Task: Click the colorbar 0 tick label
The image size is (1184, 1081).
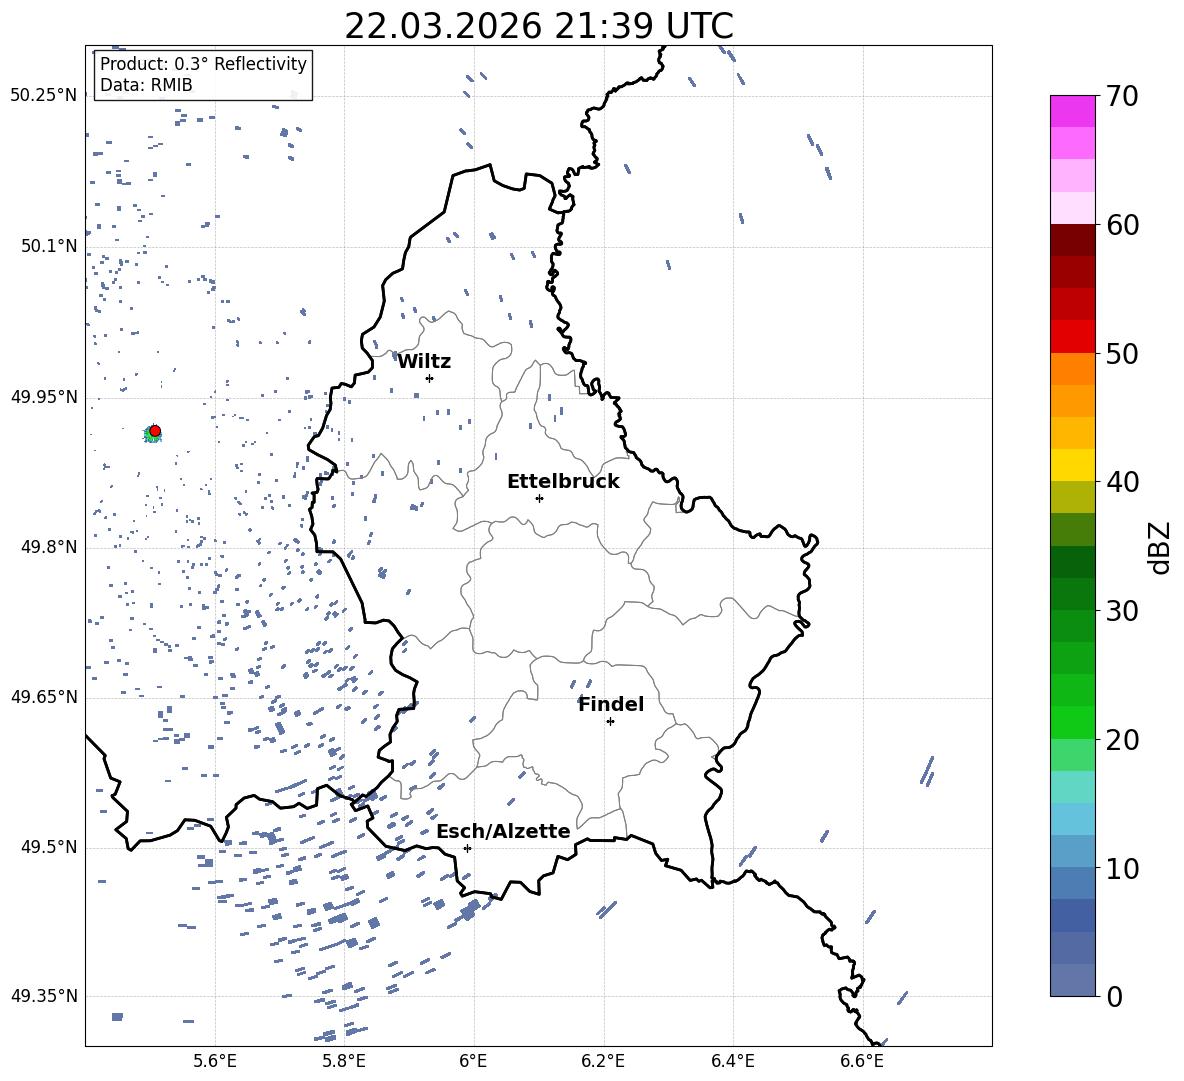Action: point(1115,996)
